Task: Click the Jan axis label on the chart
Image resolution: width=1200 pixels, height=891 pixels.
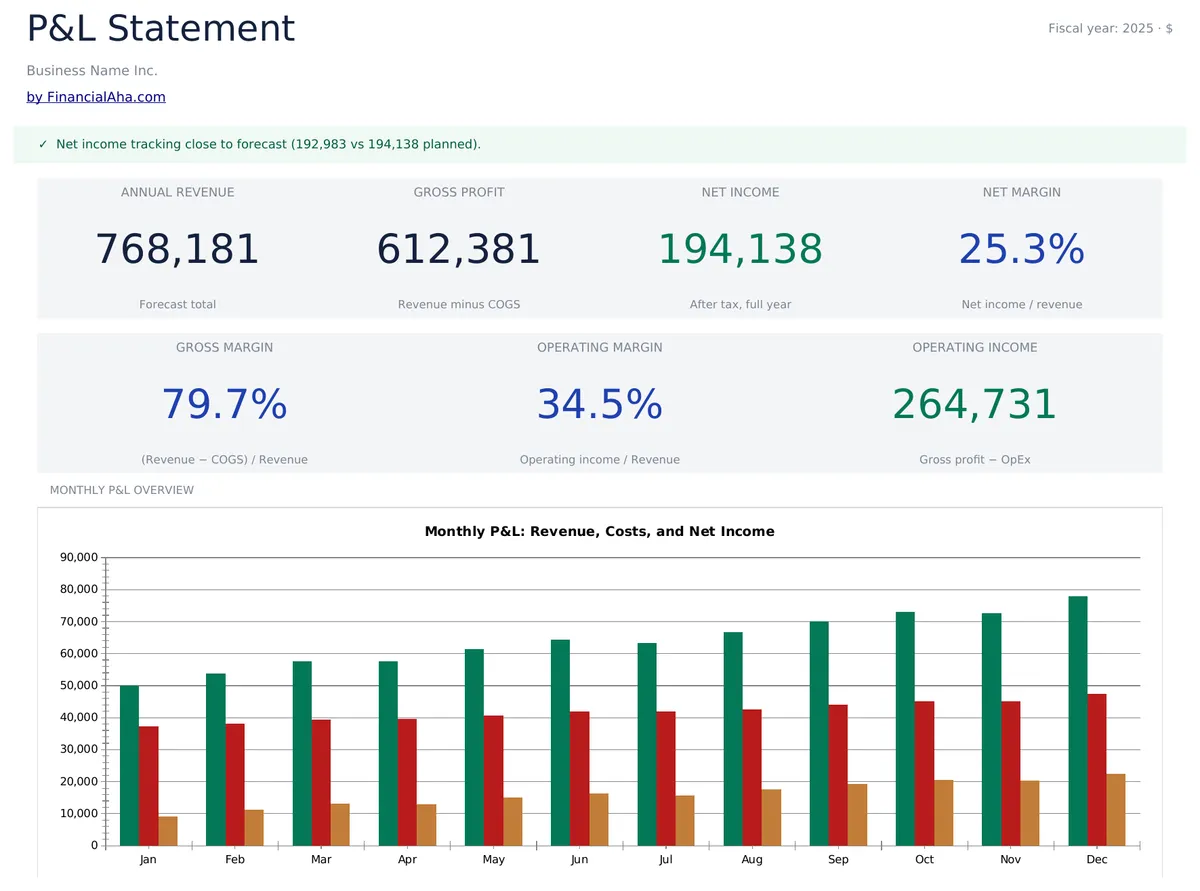Action: tap(148, 859)
